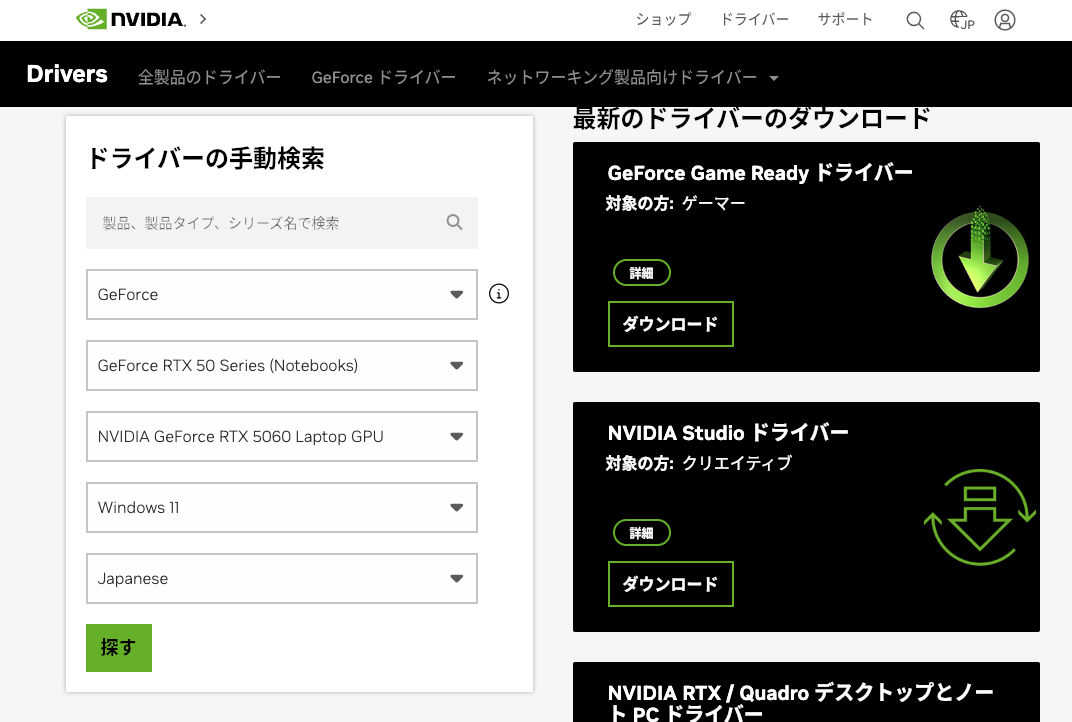Open NVIDIA GeForce RTX 5060 Laptop GPU dropdown
The height and width of the screenshot is (722, 1072).
click(282, 436)
